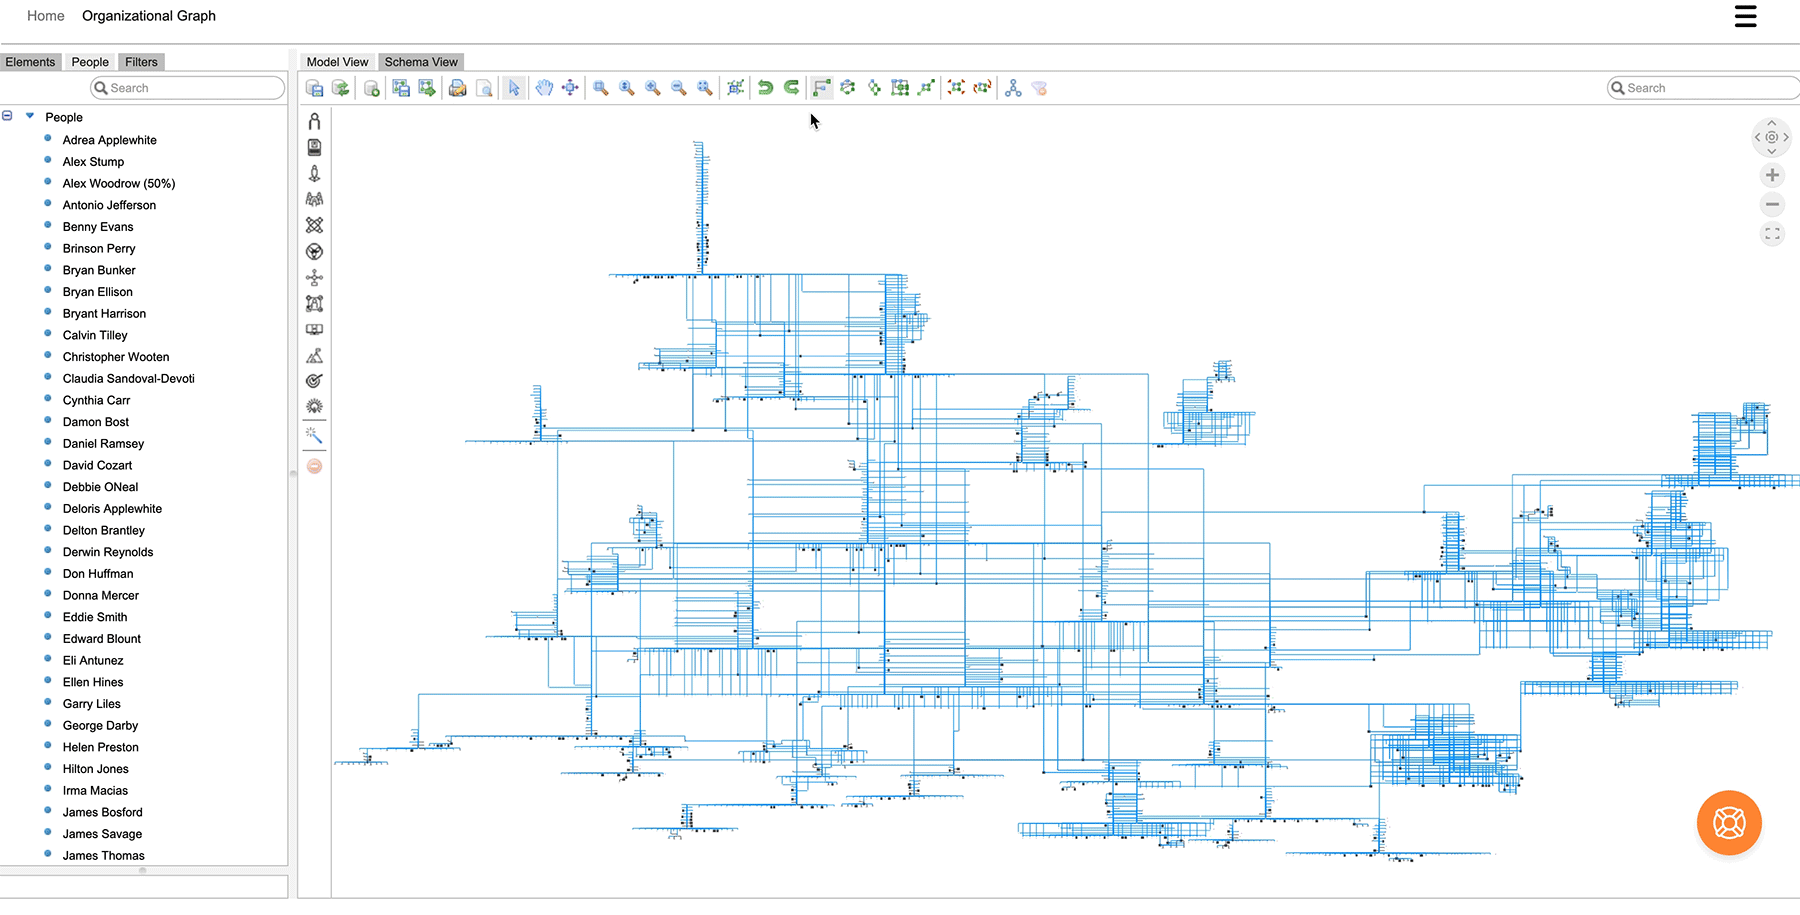Collapse the People tree node
Image resolution: width=1800 pixels, height=915 pixels.
(x=7, y=116)
